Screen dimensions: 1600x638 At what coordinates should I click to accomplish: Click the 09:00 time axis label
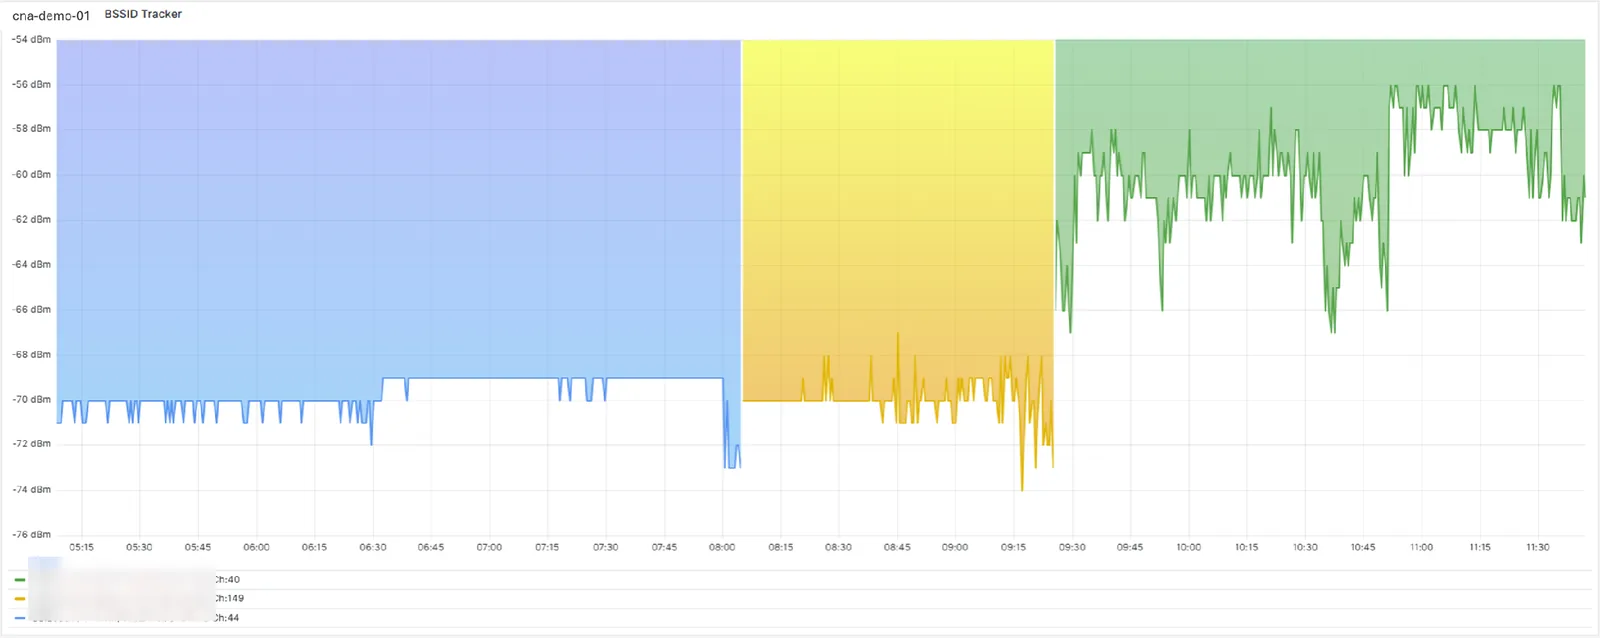coord(955,547)
